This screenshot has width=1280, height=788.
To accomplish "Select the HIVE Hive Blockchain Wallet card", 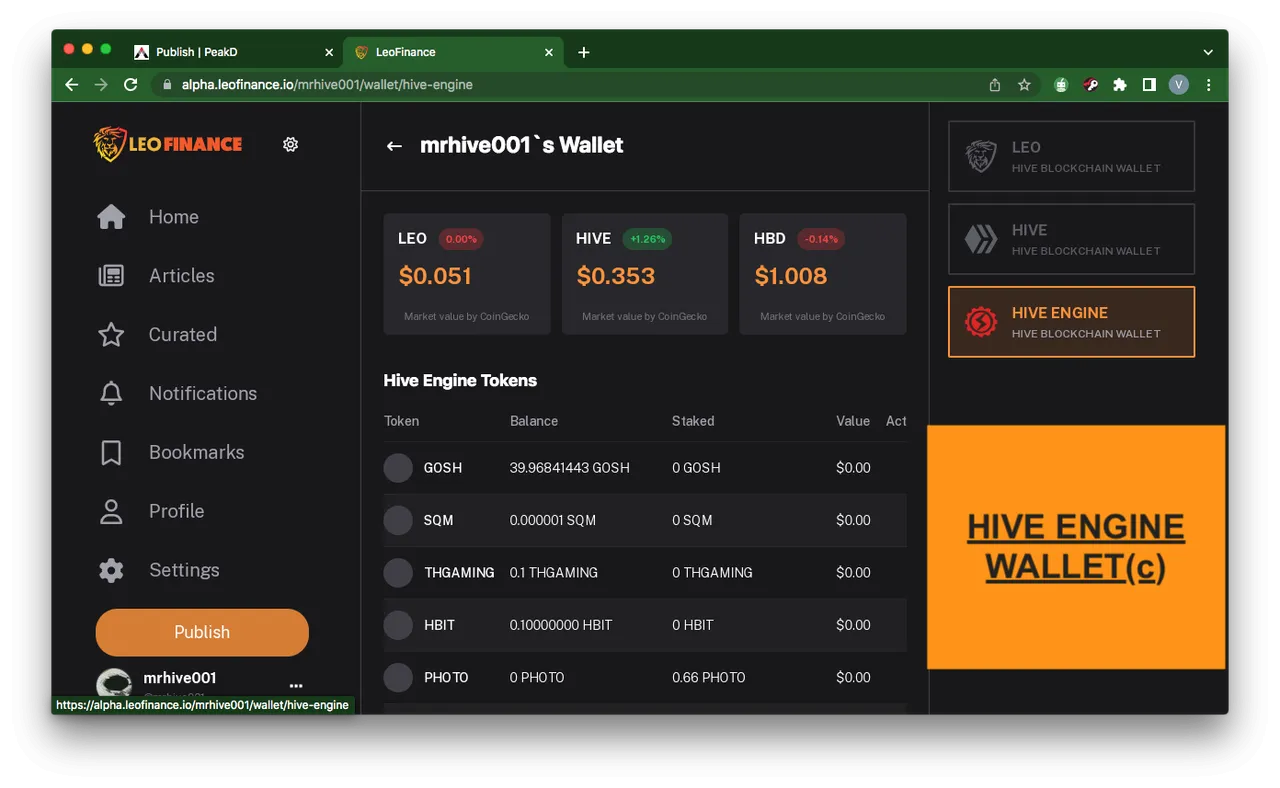I will 1071,239.
